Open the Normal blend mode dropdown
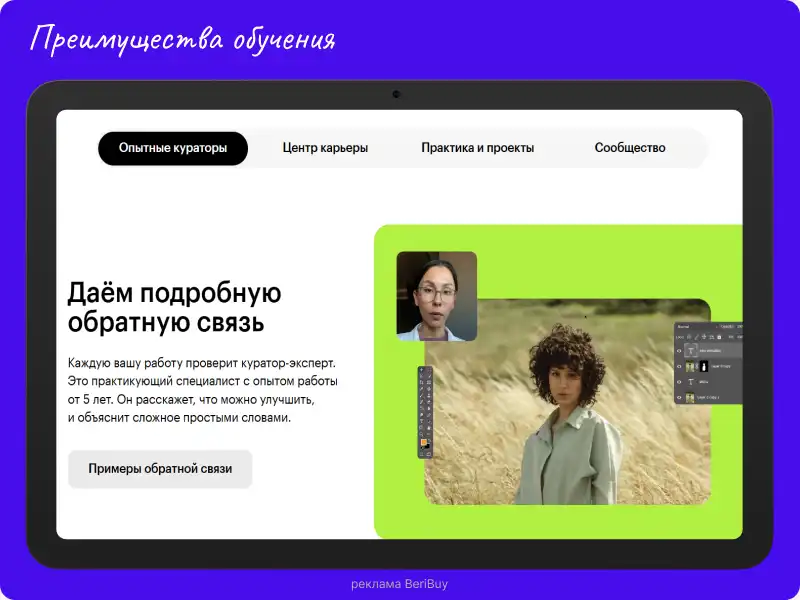The width and height of the screenshot is (800, 600). tap(684, 327)
